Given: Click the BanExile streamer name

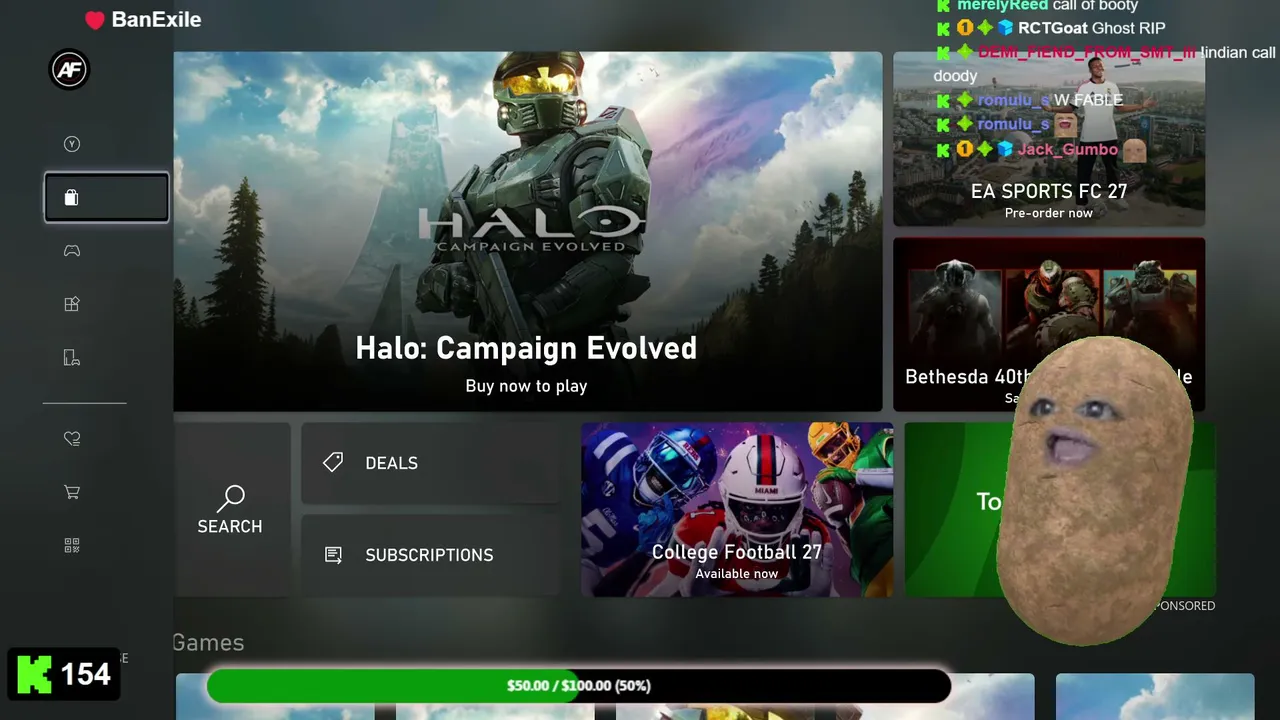Looking at the screenshot, I should 156,20.
